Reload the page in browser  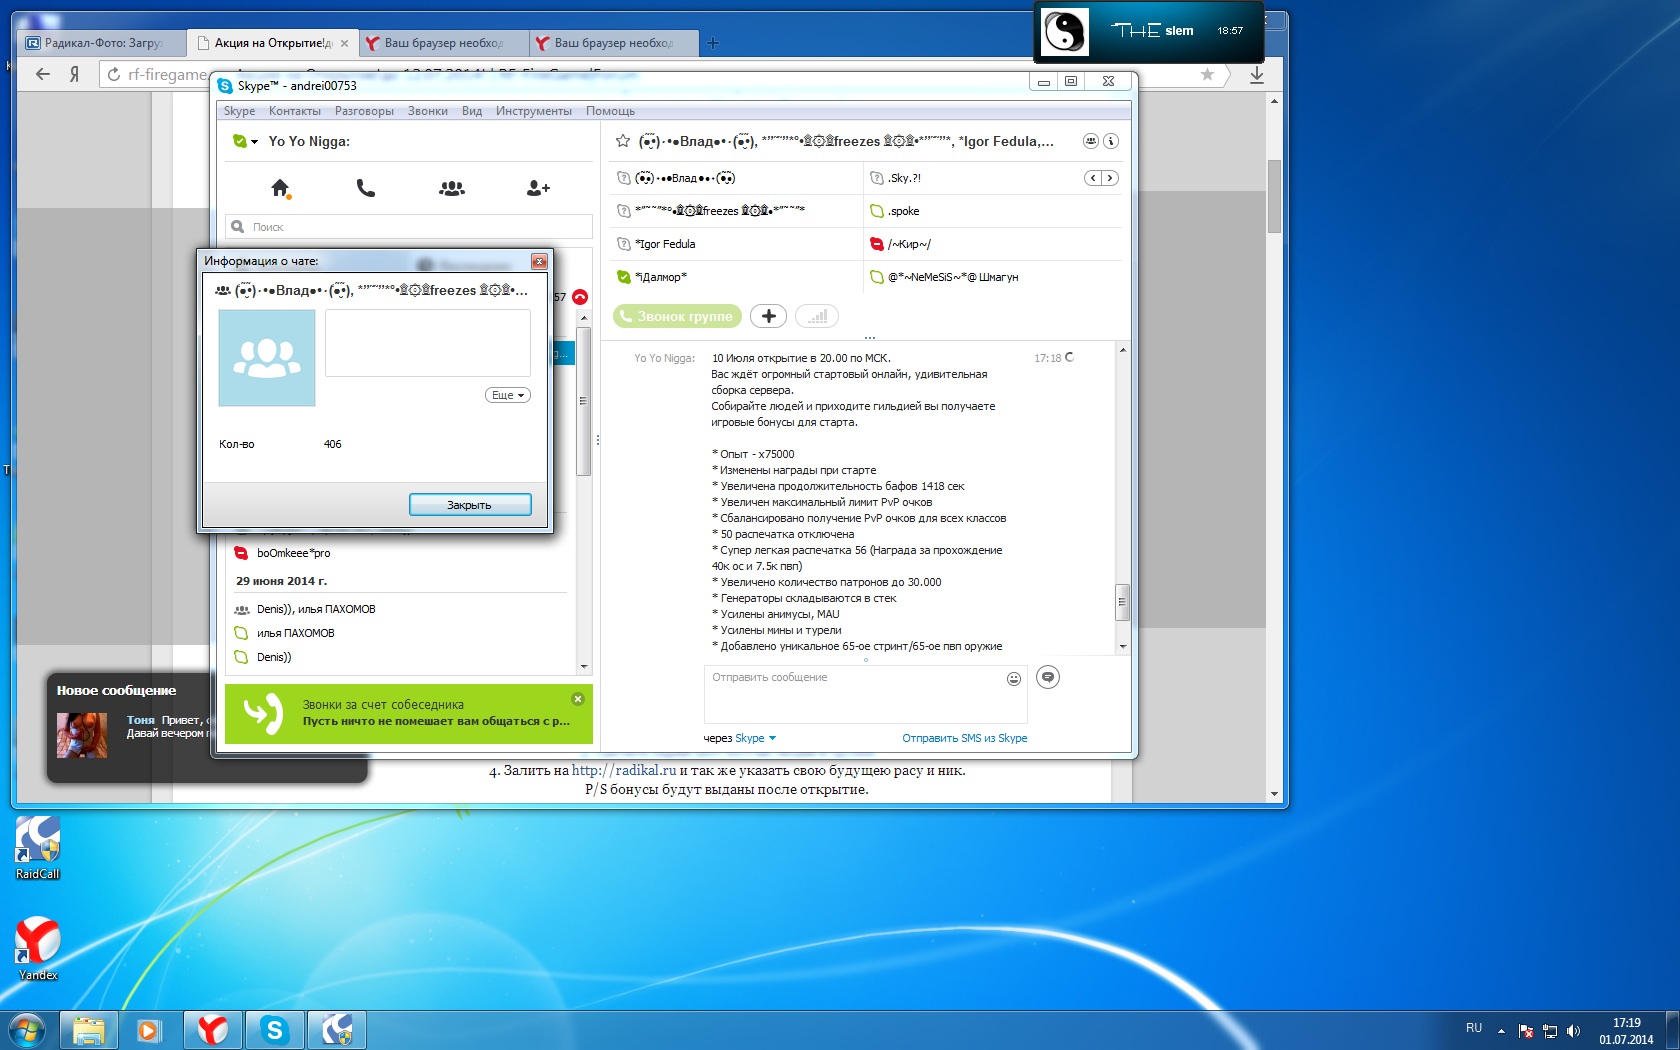point(114,74)
